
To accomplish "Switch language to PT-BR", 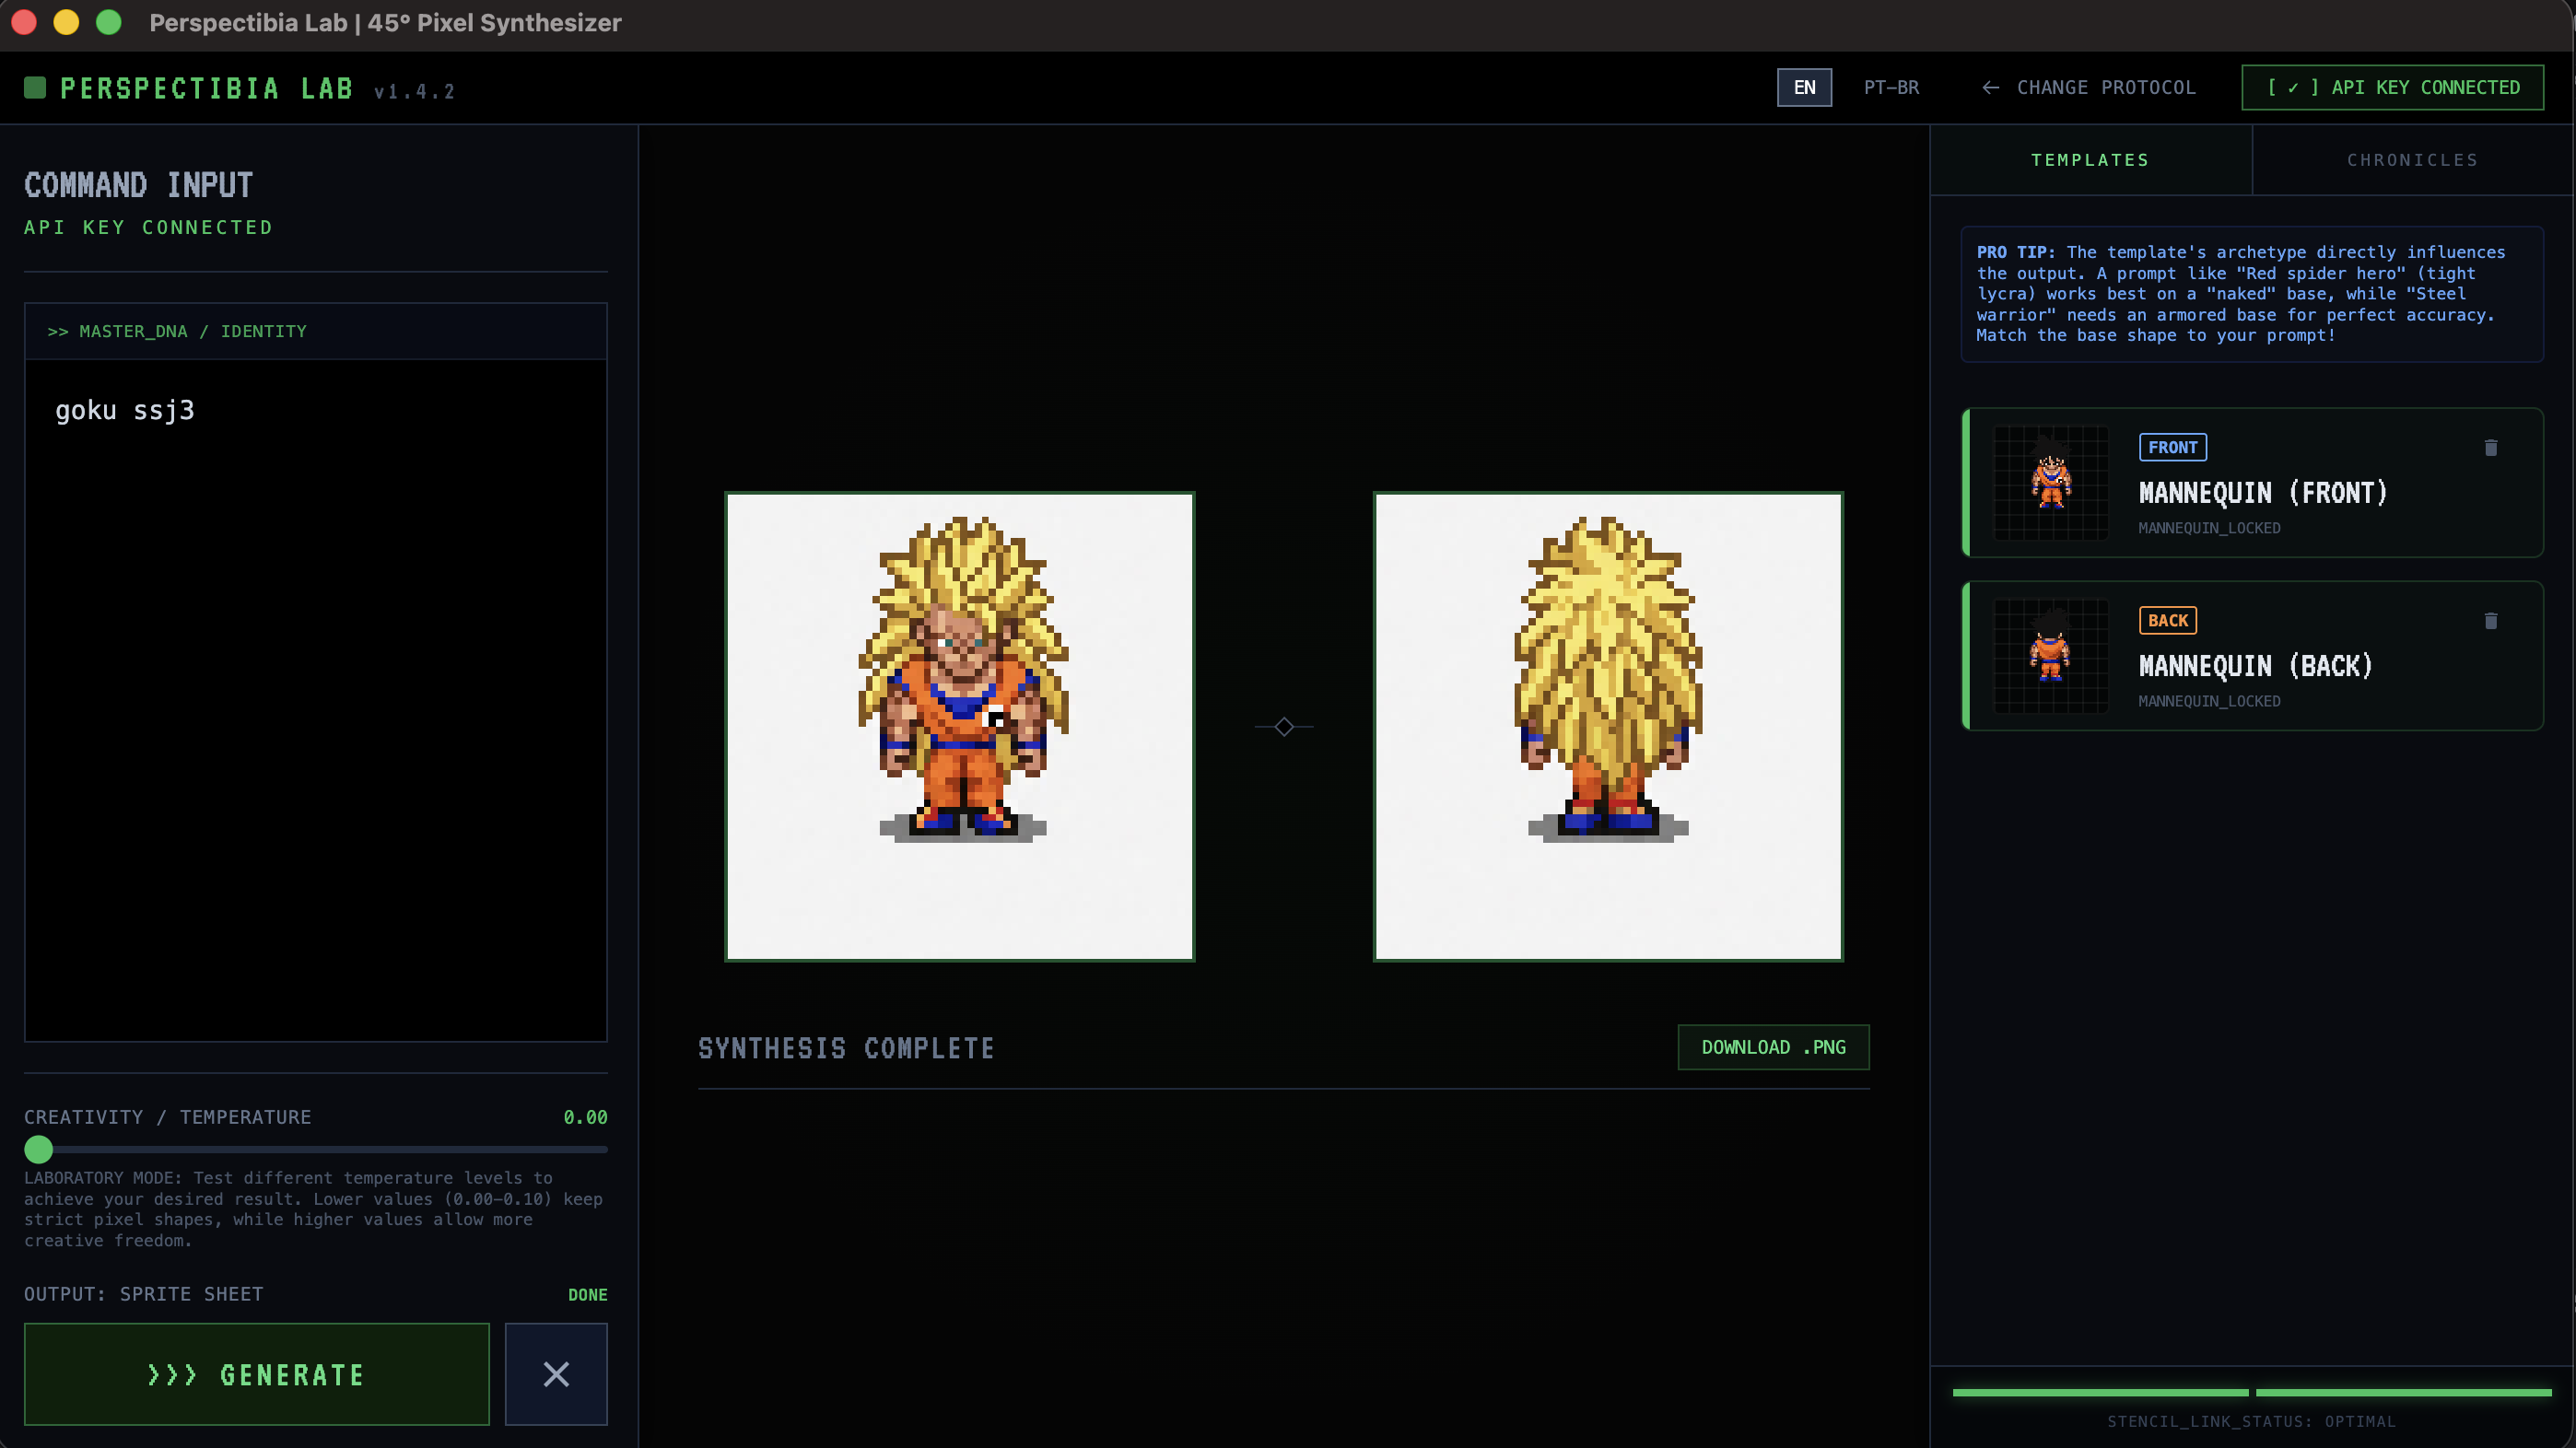I will click(x=1891, y=88).
